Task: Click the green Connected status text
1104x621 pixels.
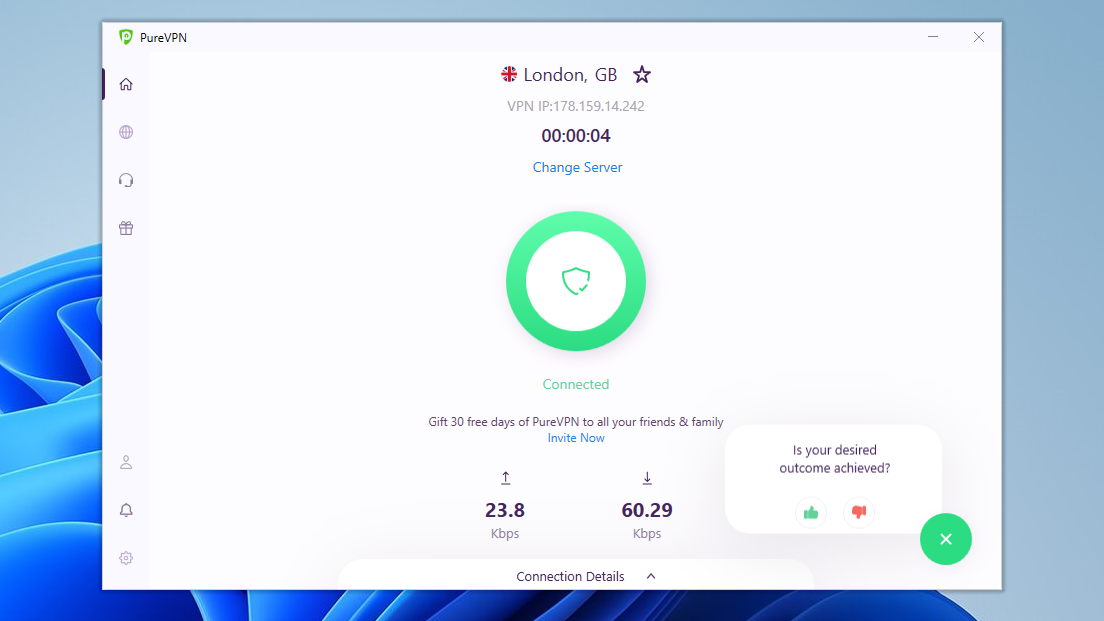Action: (576, 384)
